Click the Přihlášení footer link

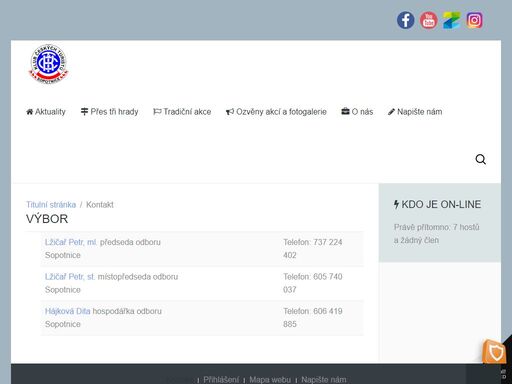coord(221,380)
